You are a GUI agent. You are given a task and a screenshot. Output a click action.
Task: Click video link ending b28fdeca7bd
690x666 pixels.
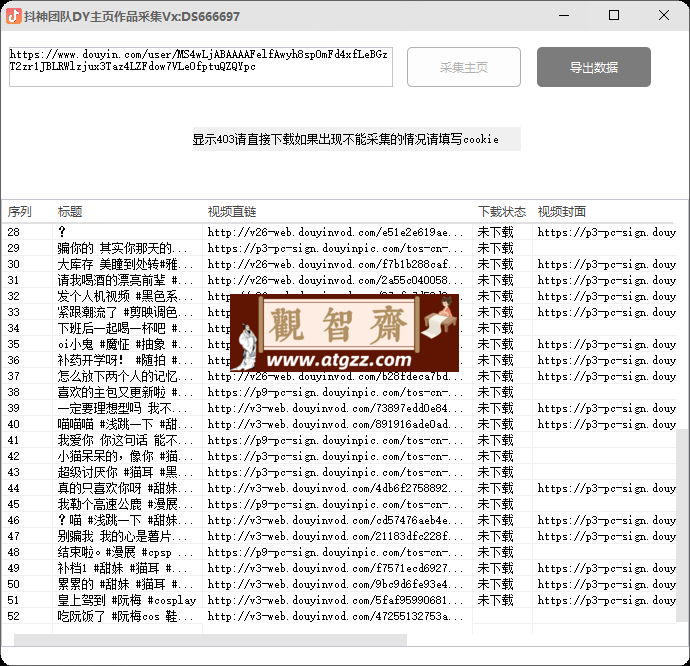tap(335, 376)
